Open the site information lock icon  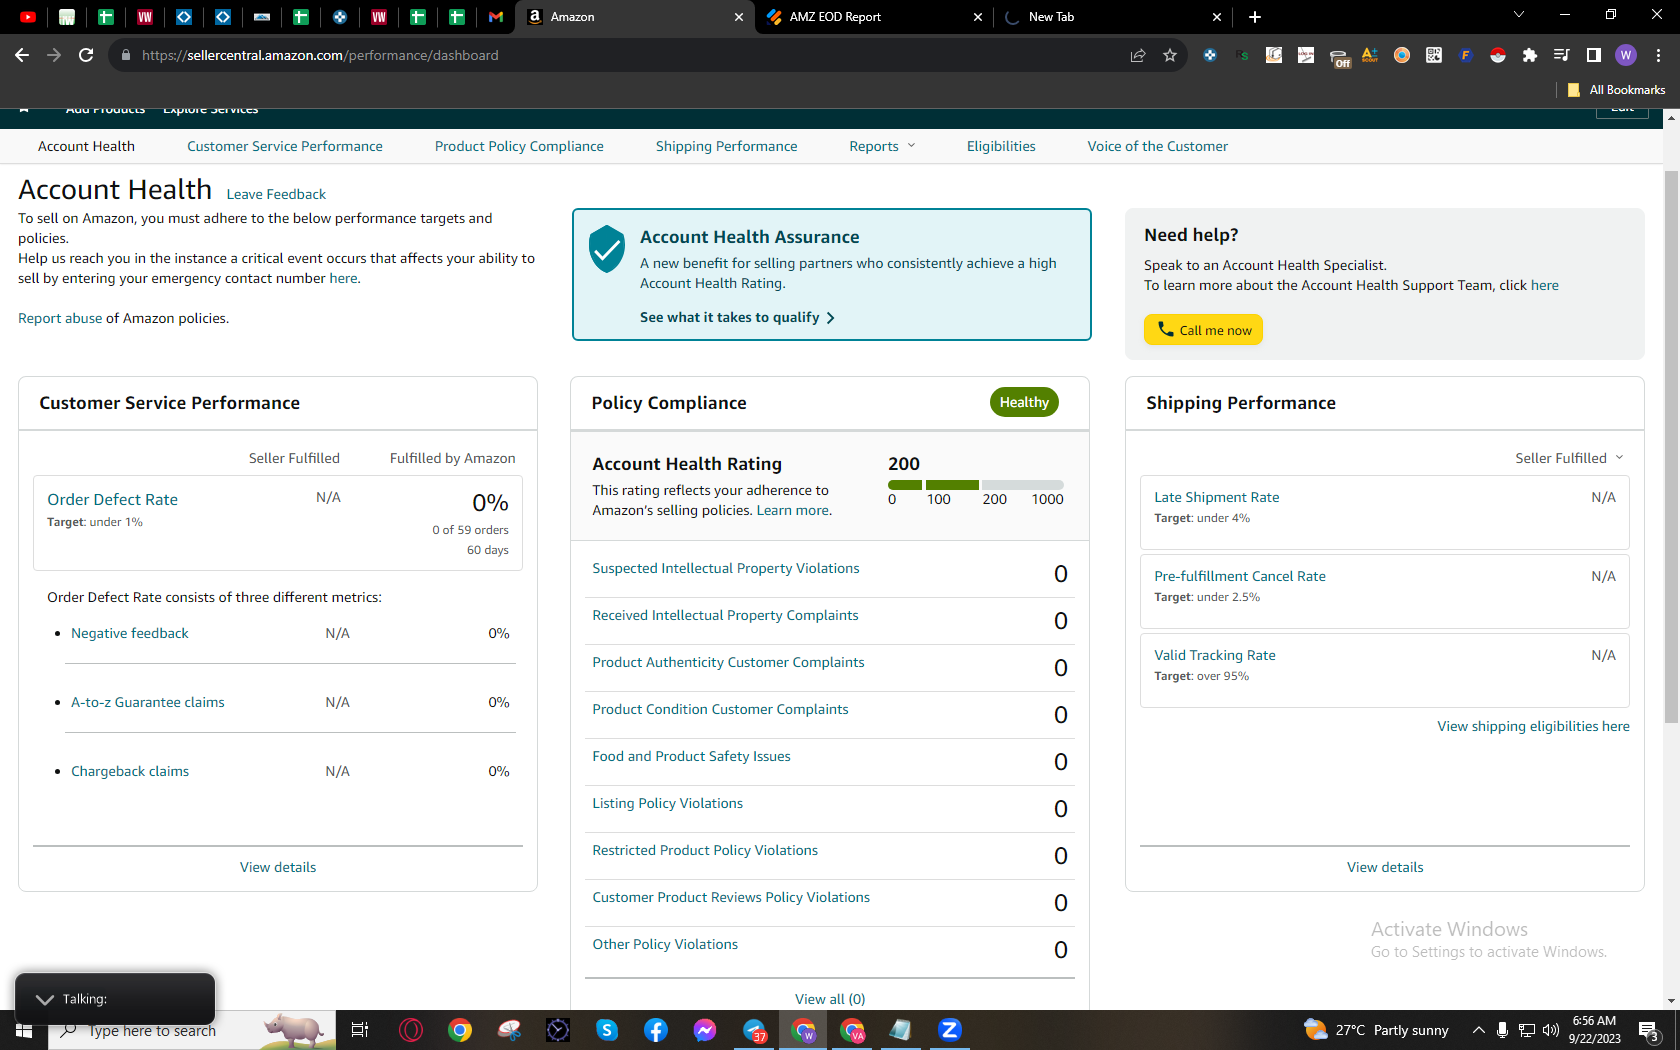126,55
